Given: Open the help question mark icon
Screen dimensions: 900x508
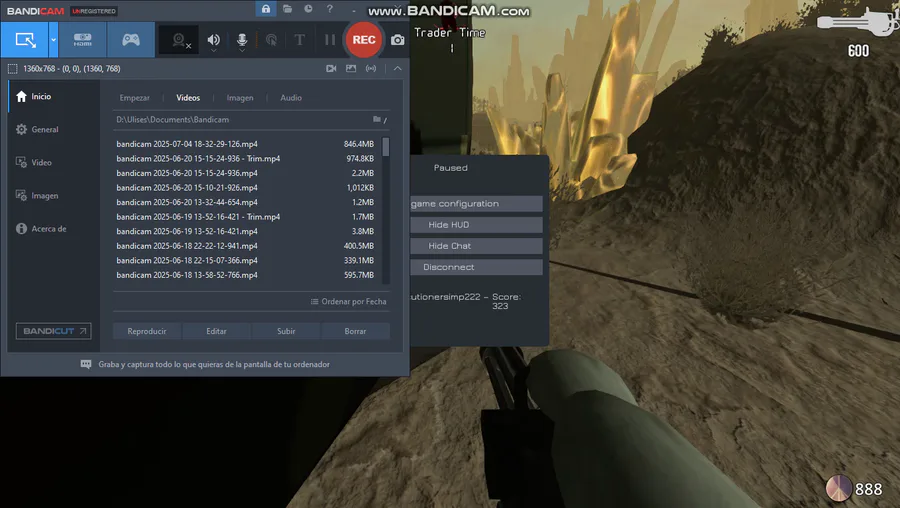Looking at the screenshot, I should point(329,9).
